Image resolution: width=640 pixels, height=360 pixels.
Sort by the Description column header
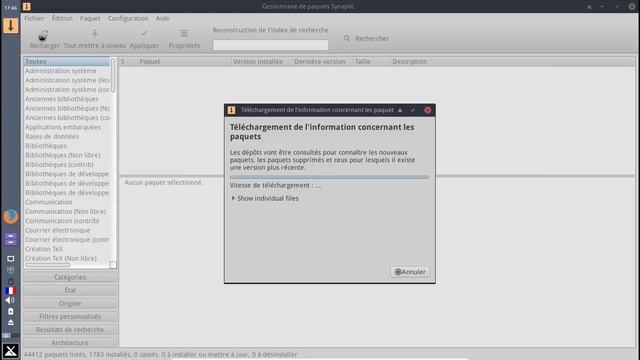pyautogui.click(x=512, y=62)
